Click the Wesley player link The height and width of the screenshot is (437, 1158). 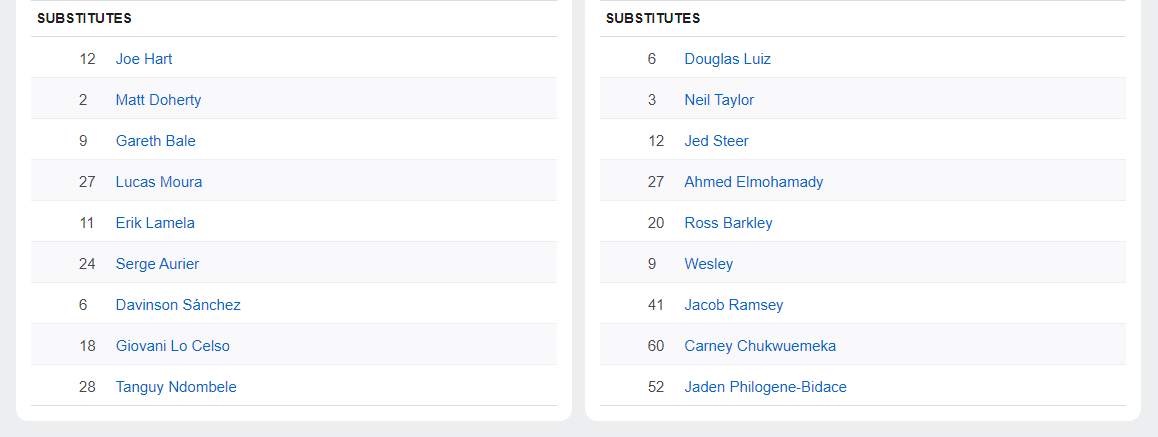(x=708, y=264)
